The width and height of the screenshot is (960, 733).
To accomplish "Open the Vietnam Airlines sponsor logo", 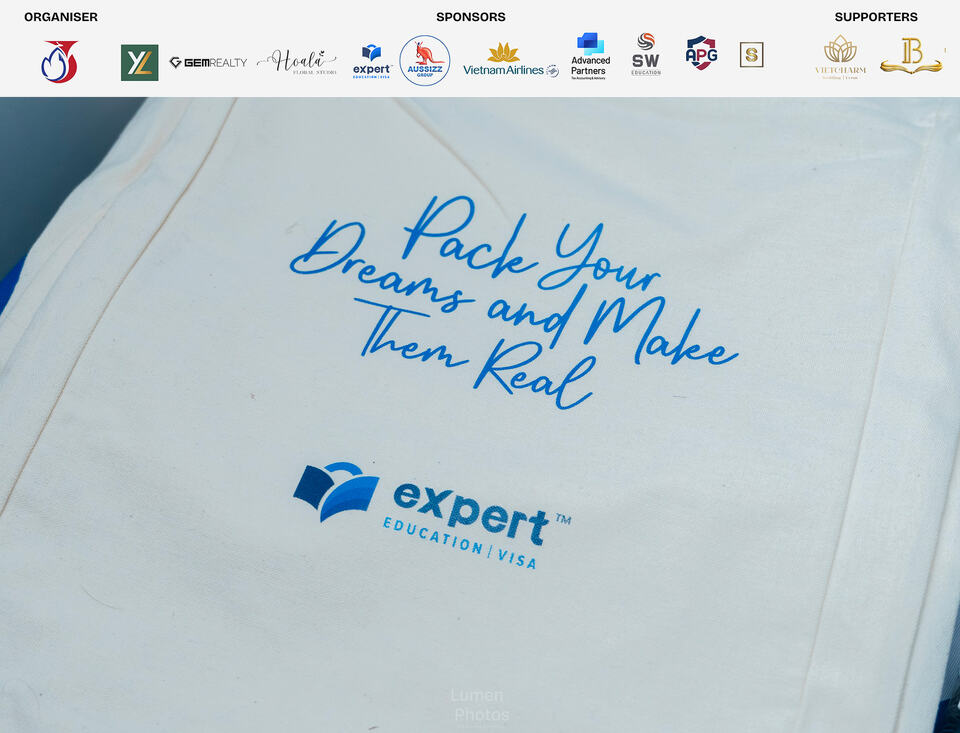I will point(511,61).
